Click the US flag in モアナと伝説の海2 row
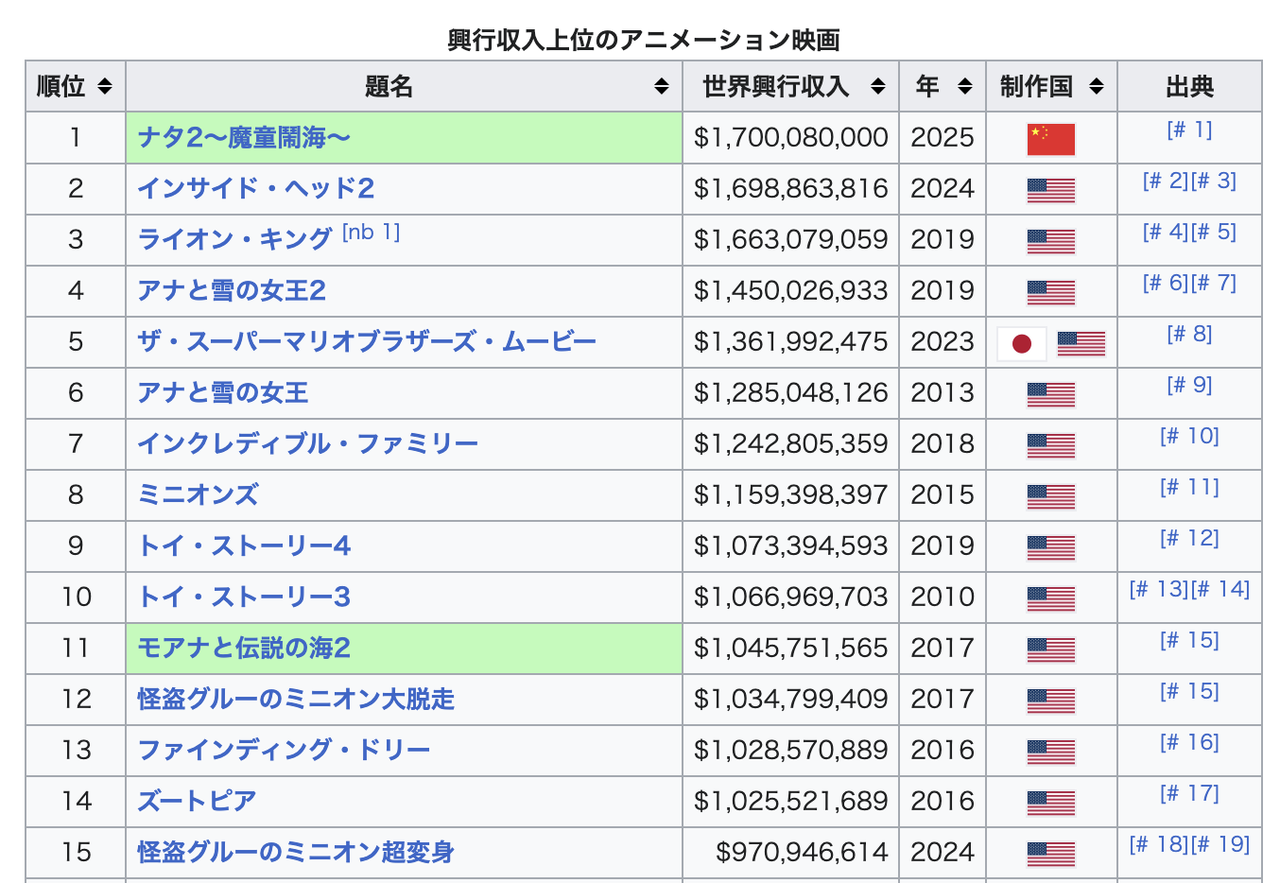The height and width of the screenshot is (883, 1280). (x=1051, y=649)
